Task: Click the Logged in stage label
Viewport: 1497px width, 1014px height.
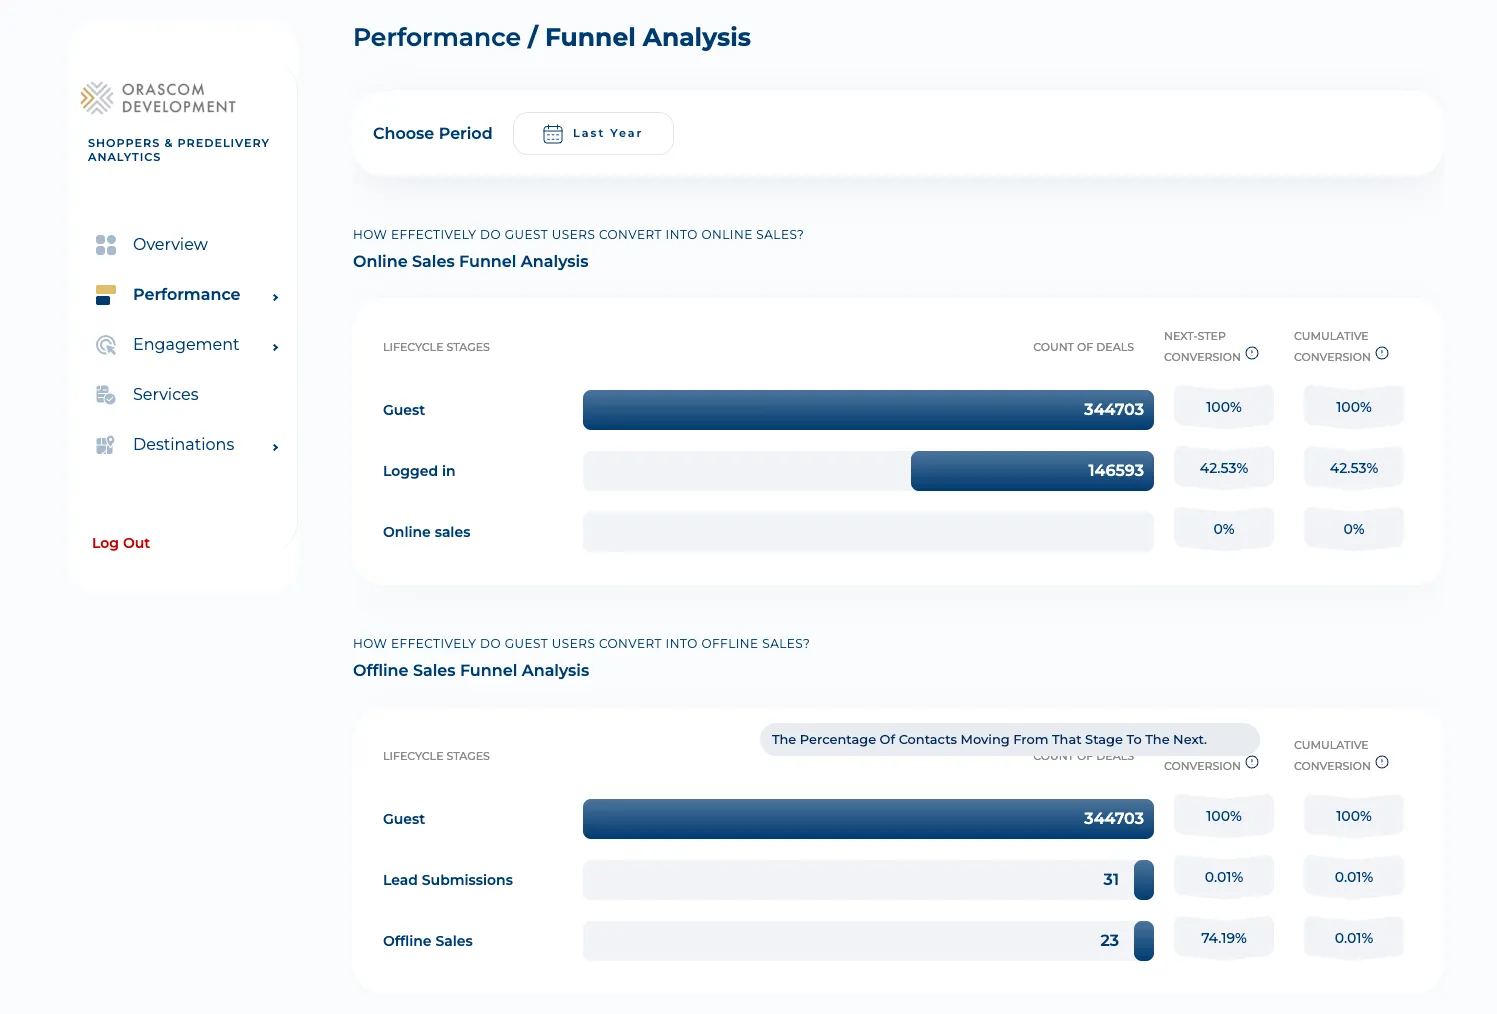Action: point(419,471)
